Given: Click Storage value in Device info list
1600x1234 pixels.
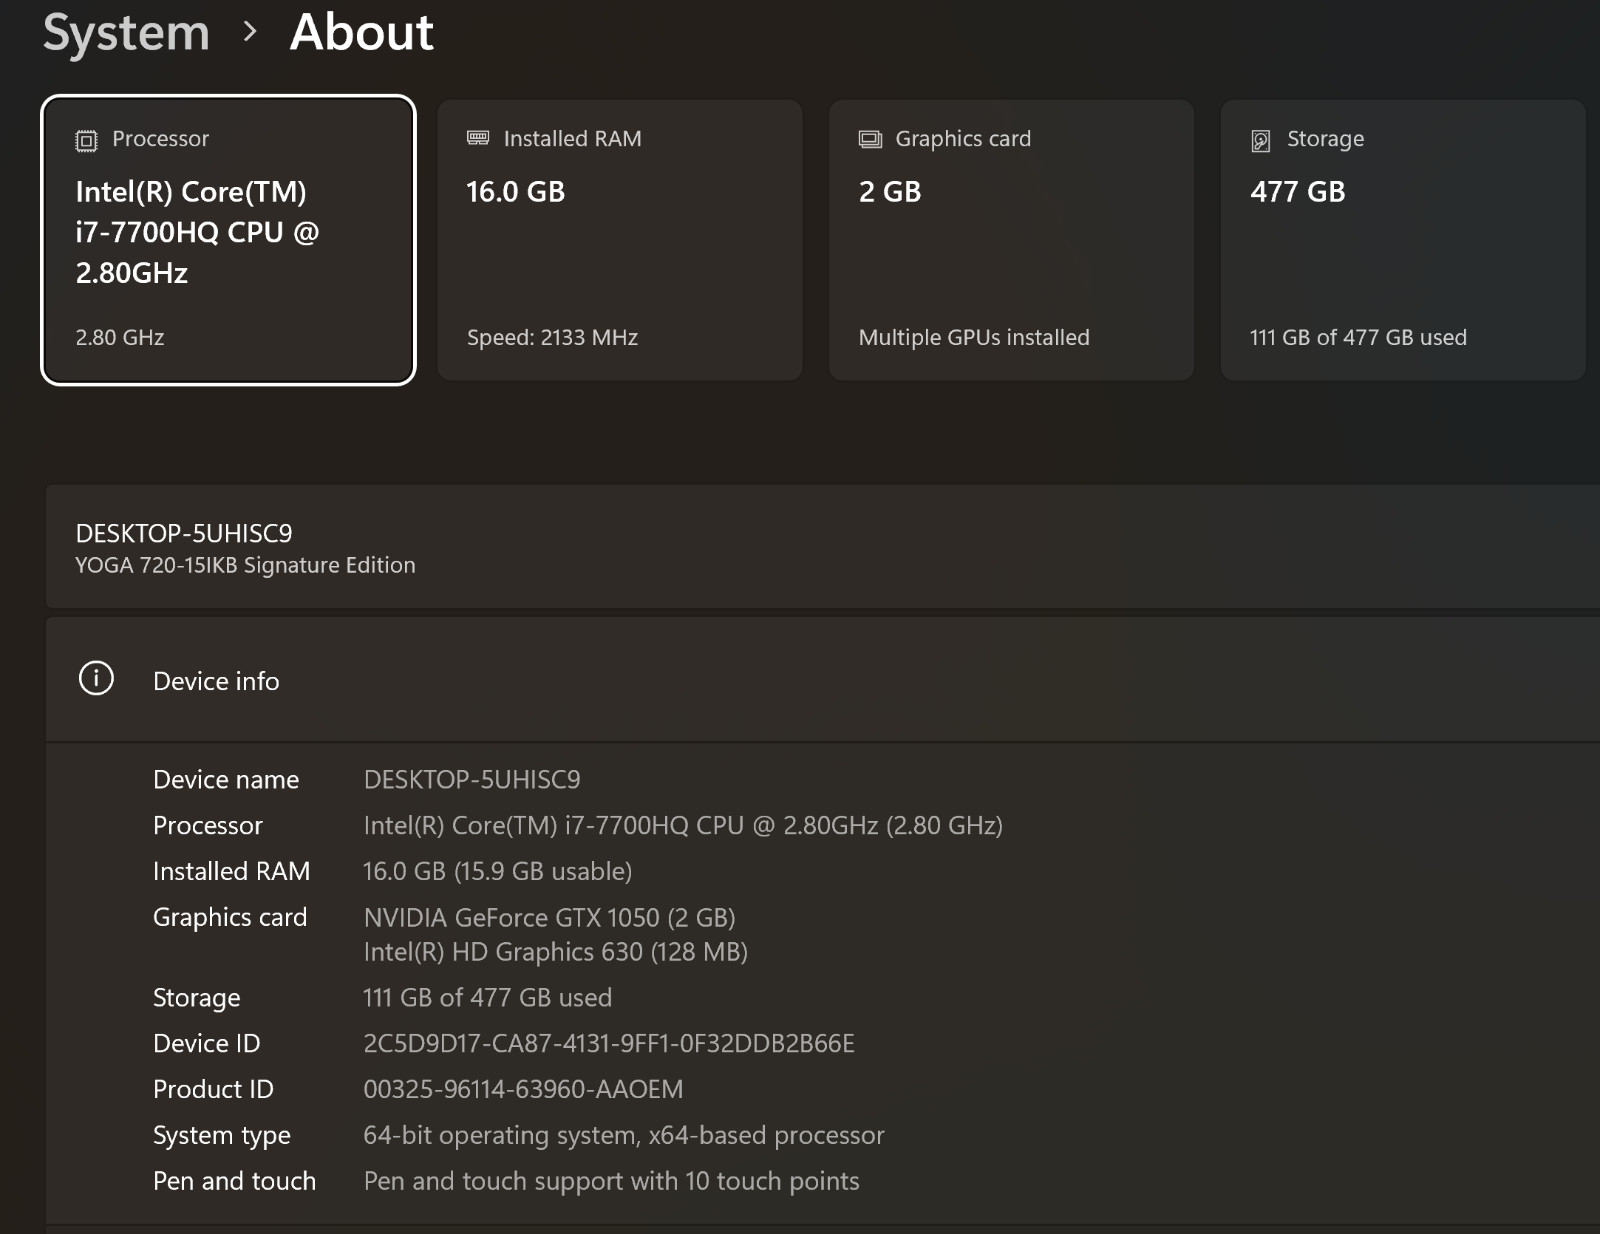Looking at the screenshot, I should pyautogui.click(x=487, y=997).
